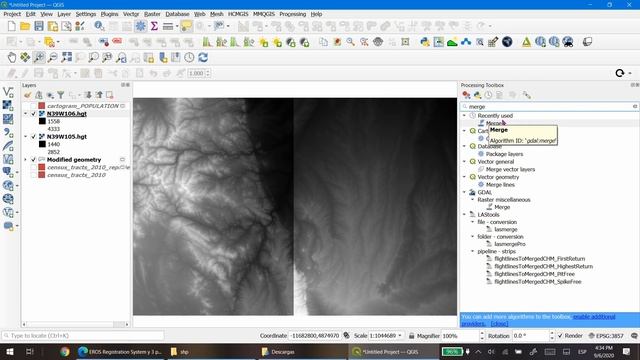This screenshot has width=640, height=360.
Task: Open the MMQGIS menu
Action: pyautogui.click(x=264, y=14)
